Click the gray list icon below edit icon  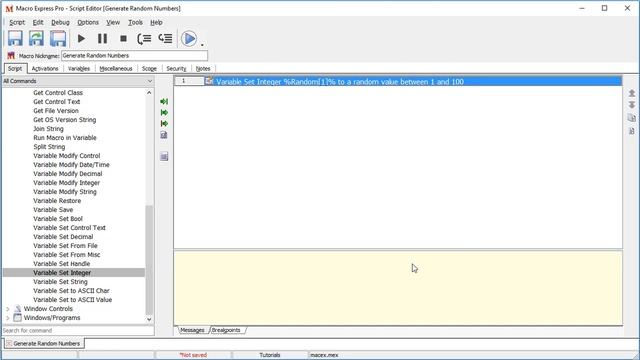tap(164, 156)
